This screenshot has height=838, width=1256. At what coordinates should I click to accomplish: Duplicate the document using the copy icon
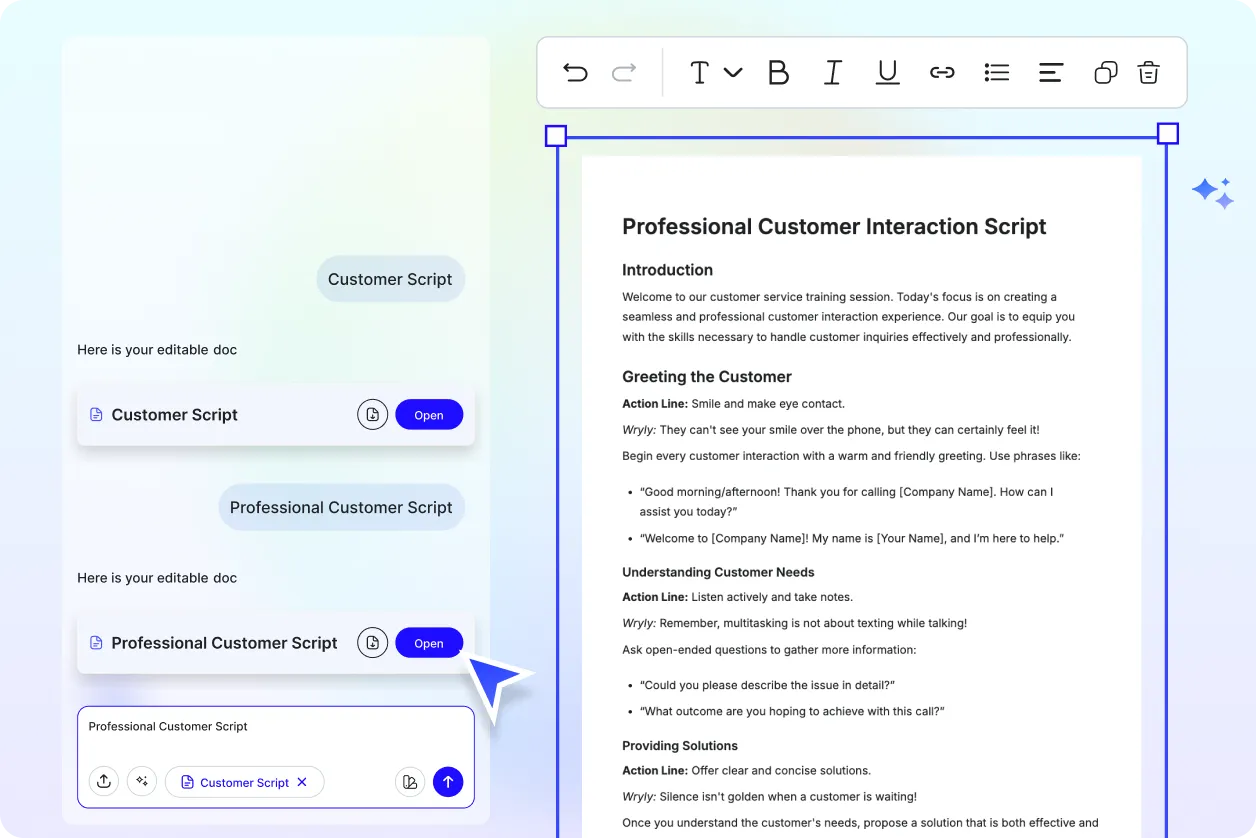[x=1105, y=72]
